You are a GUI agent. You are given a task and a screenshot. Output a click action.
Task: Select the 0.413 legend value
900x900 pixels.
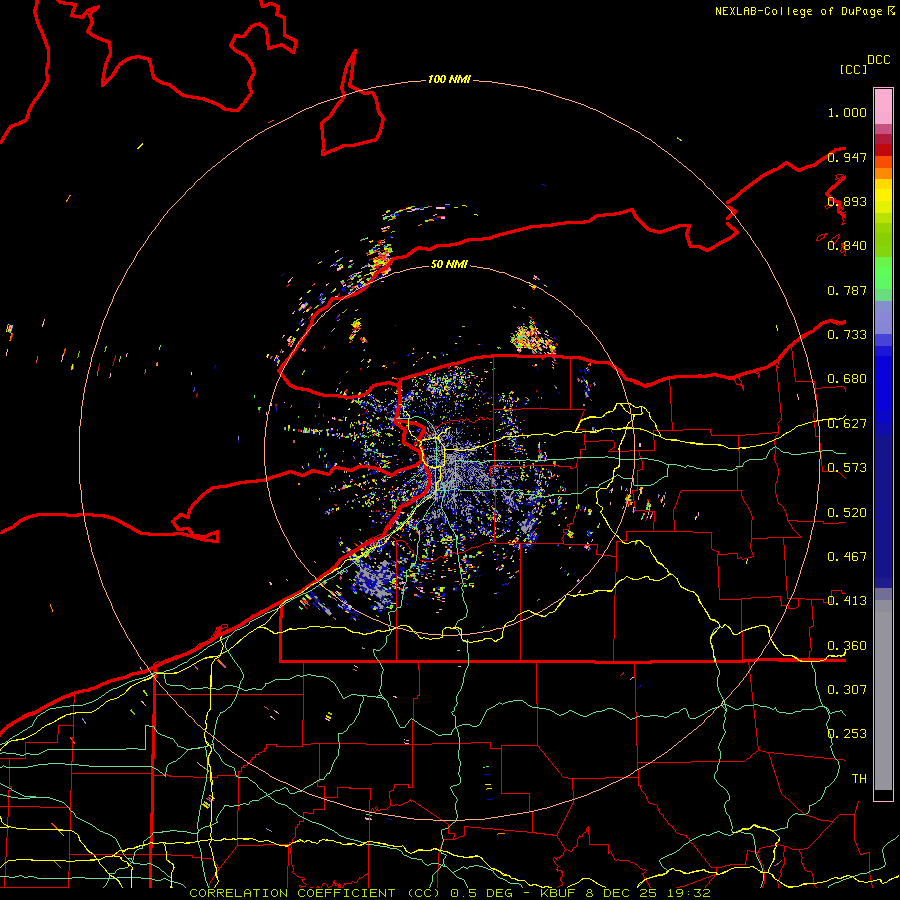[x=847, y=601]
